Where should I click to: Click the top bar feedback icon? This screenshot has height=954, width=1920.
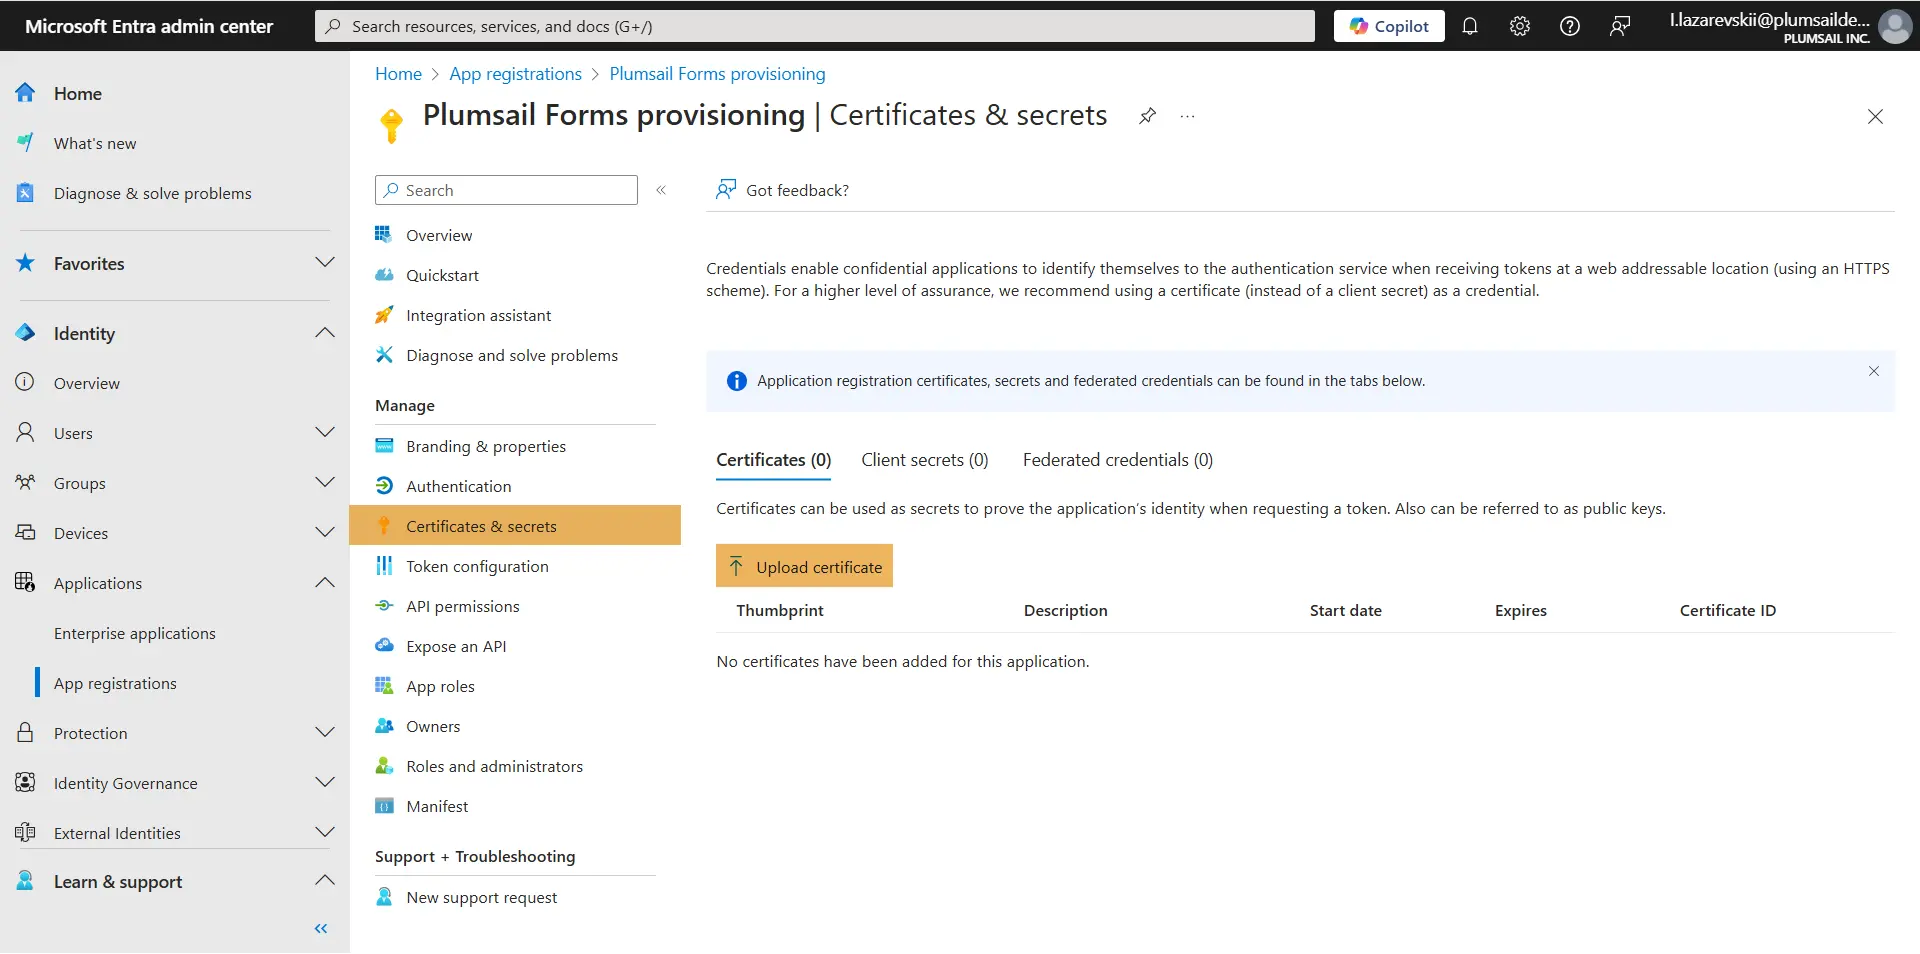pos(1619,26)
